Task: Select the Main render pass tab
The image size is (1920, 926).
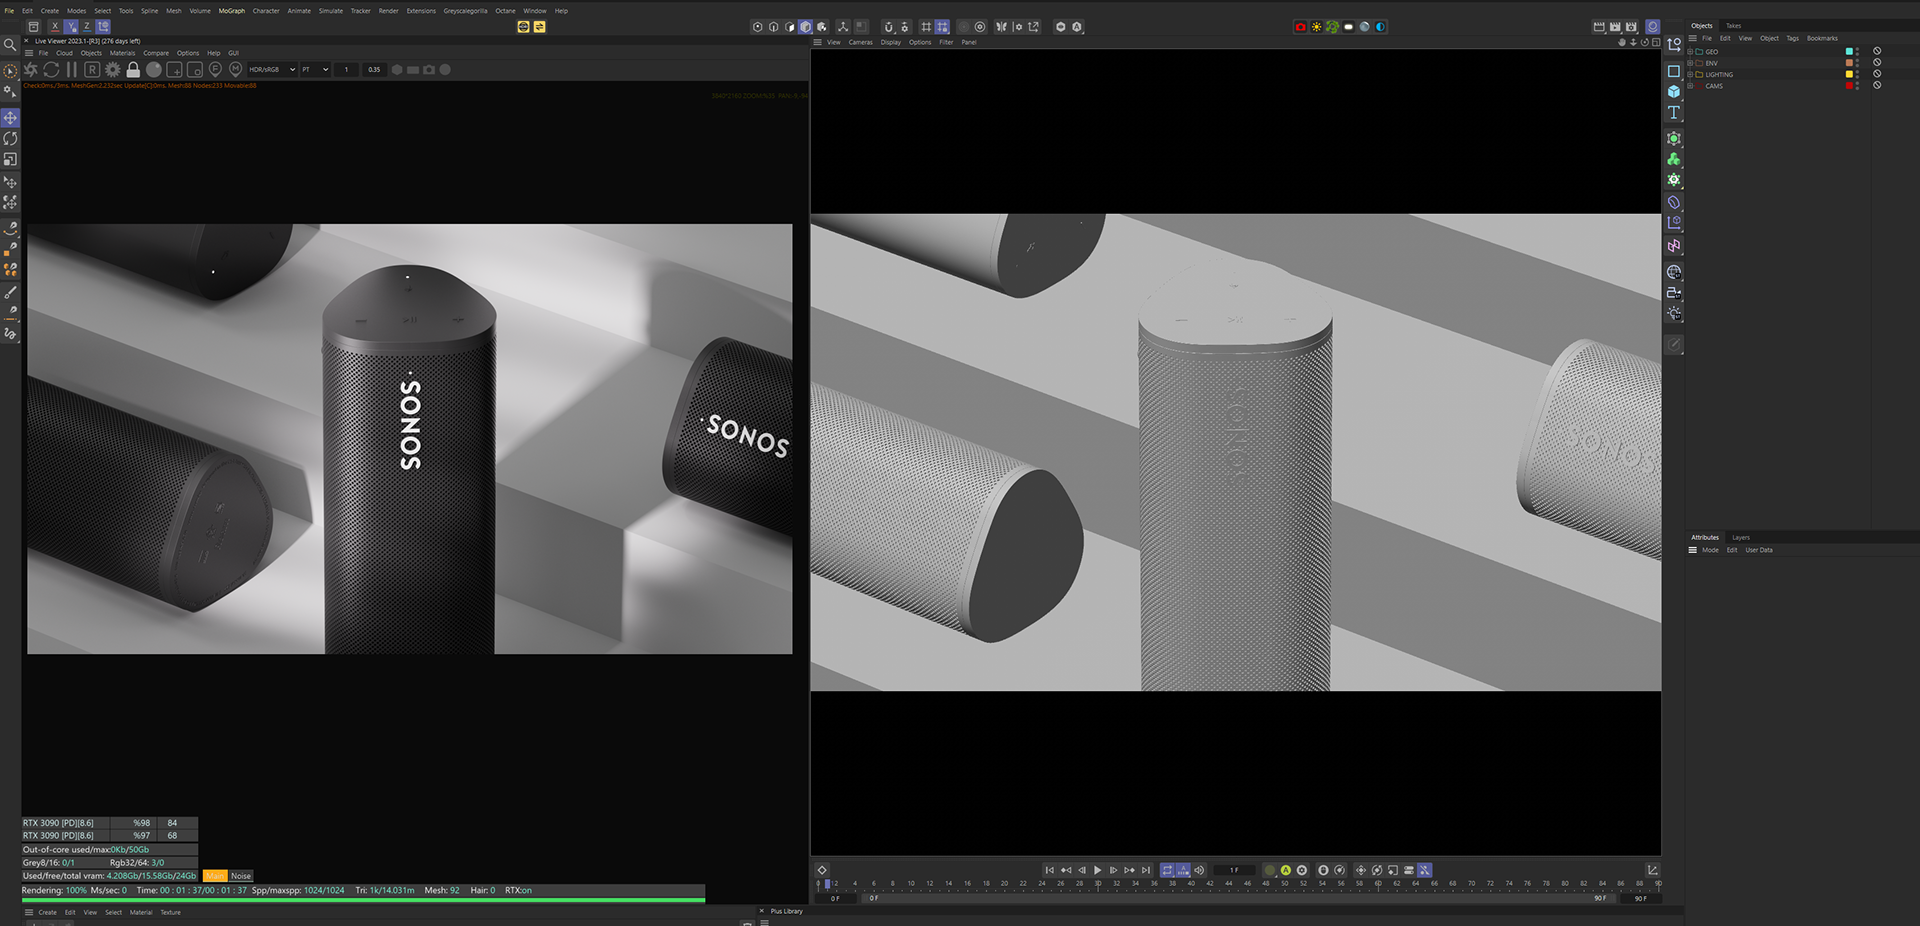Action: point(215,876)
